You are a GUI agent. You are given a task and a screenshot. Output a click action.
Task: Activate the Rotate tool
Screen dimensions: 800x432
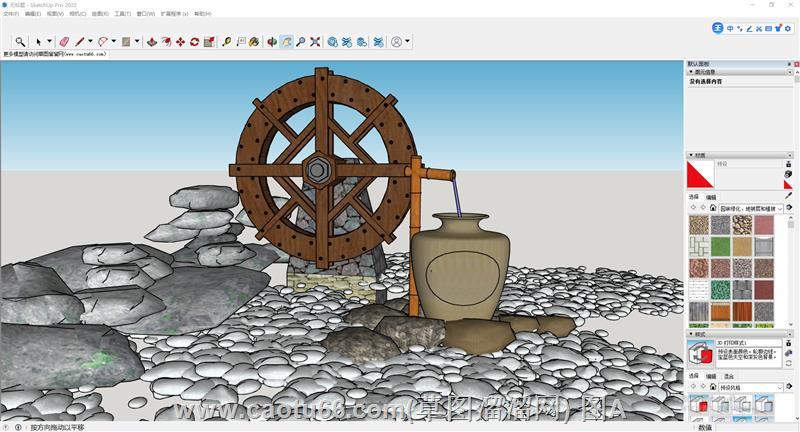(194, 42)
